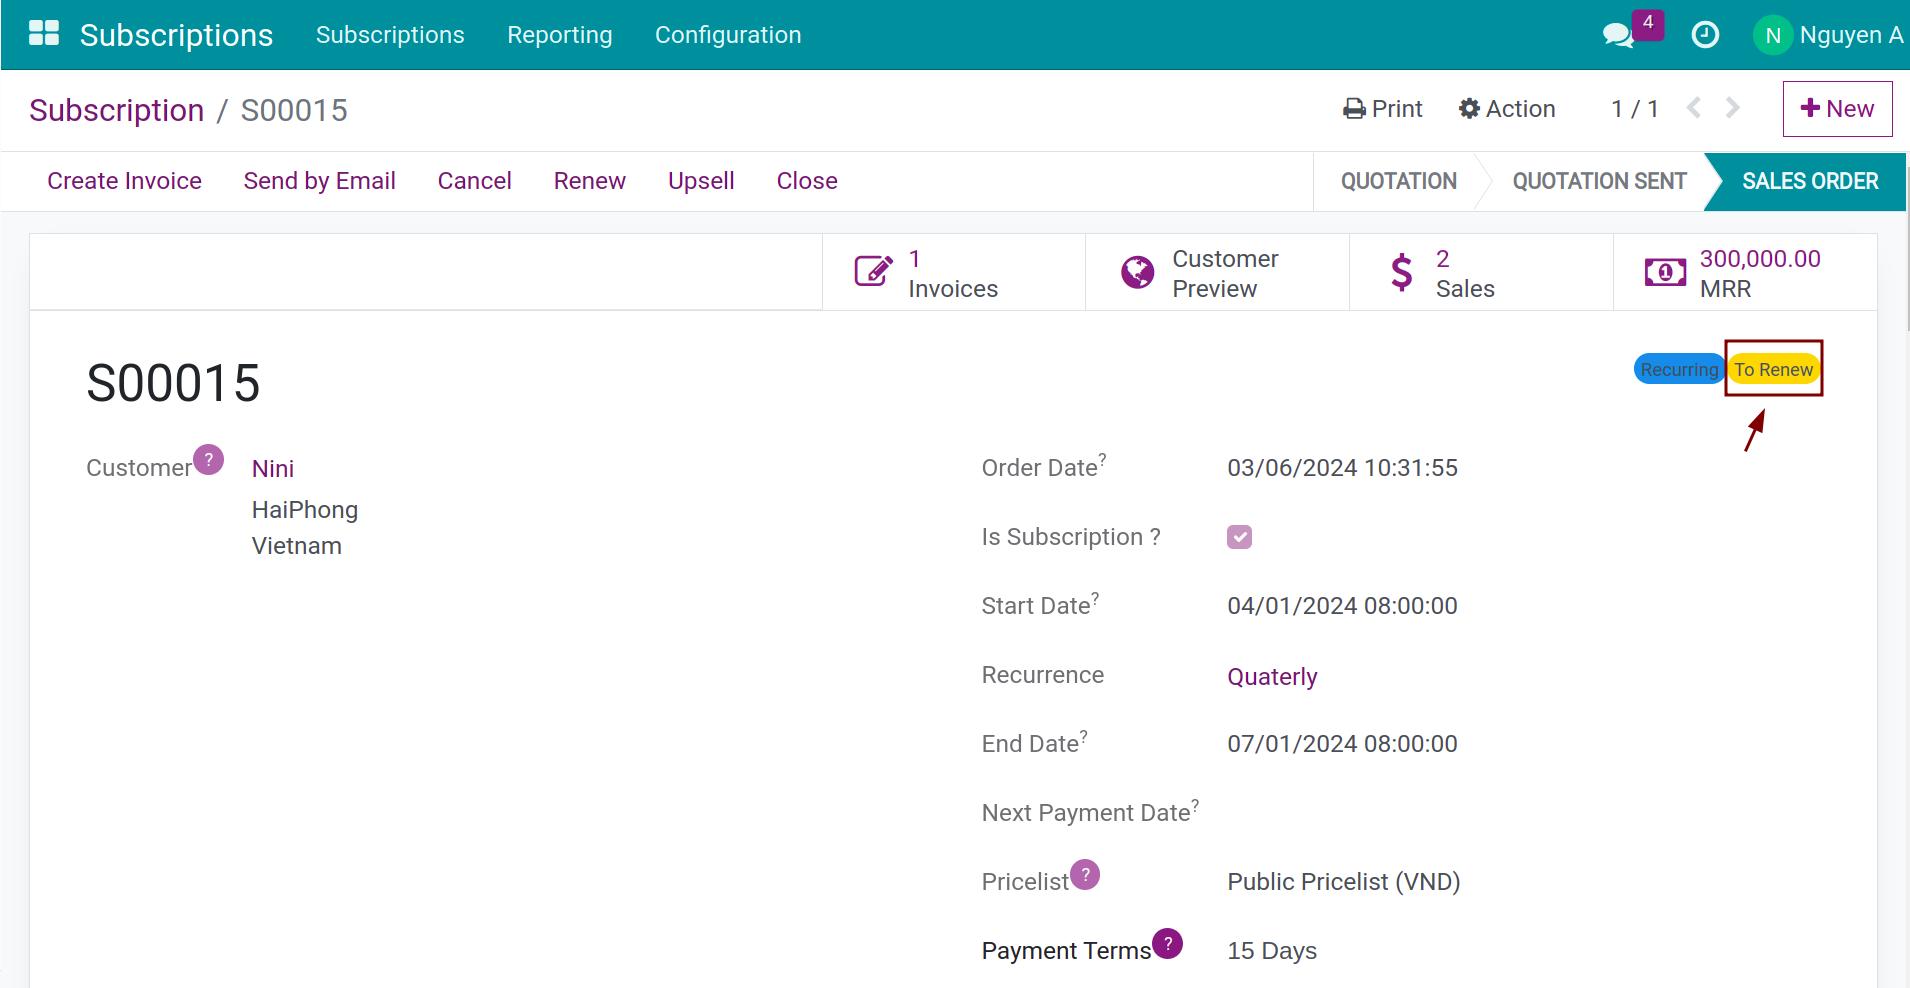Image resolution: width=1910 pixels, height=988 pixels.
Task: Go back via Subscription breadcrumb link
Action: 116,110
